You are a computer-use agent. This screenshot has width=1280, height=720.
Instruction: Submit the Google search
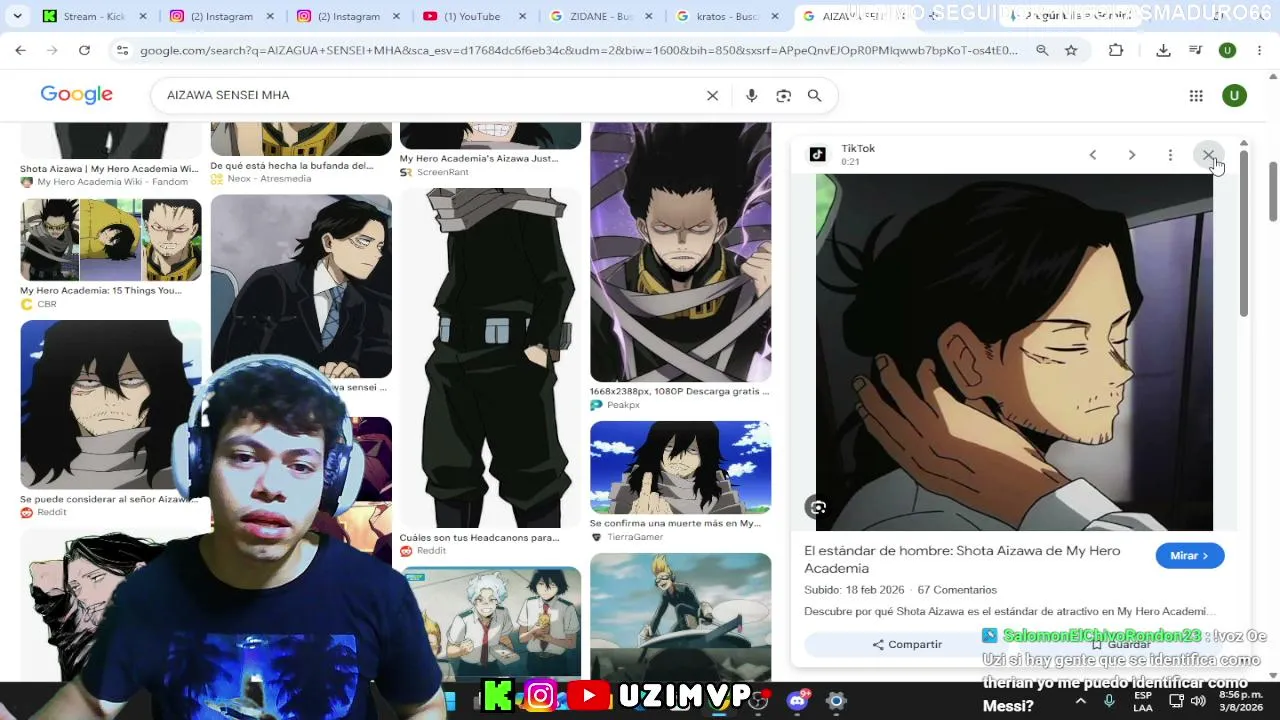(815, 95)
